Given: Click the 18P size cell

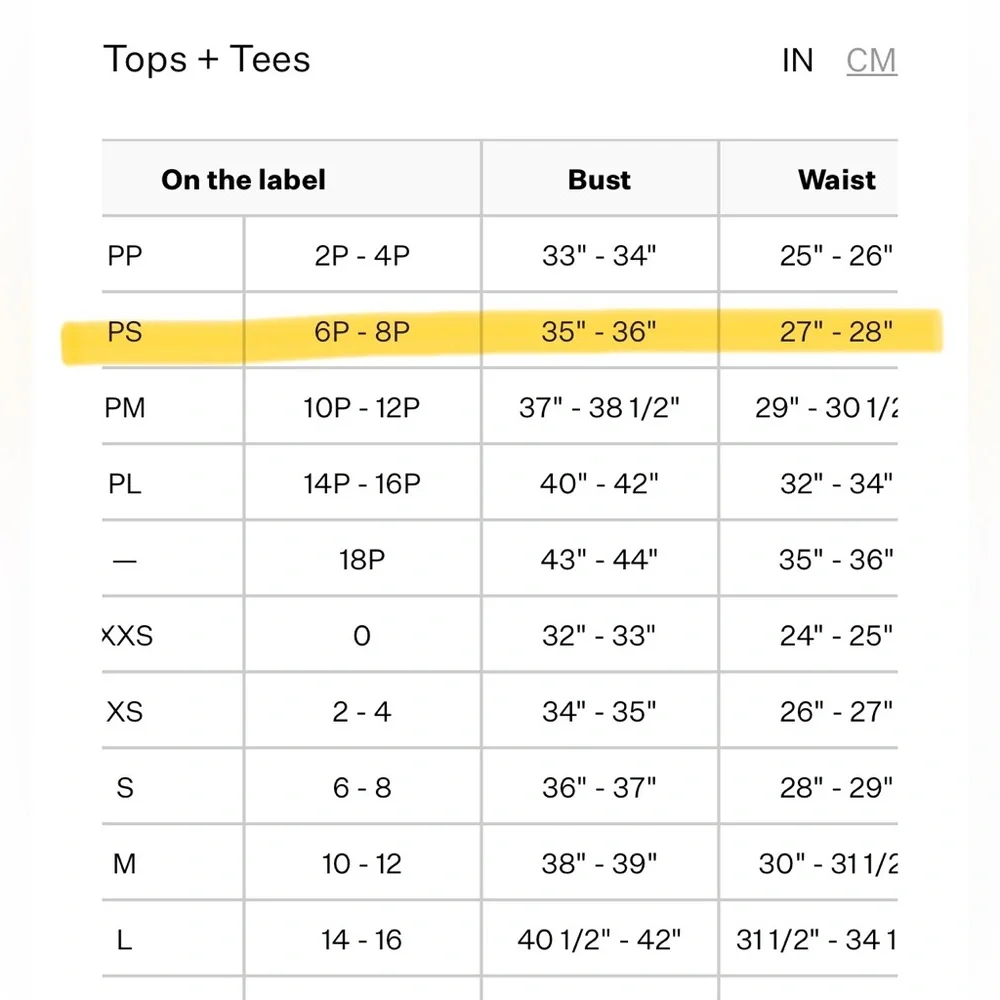Looking at the screenshot, I should [x=362, y=560].
